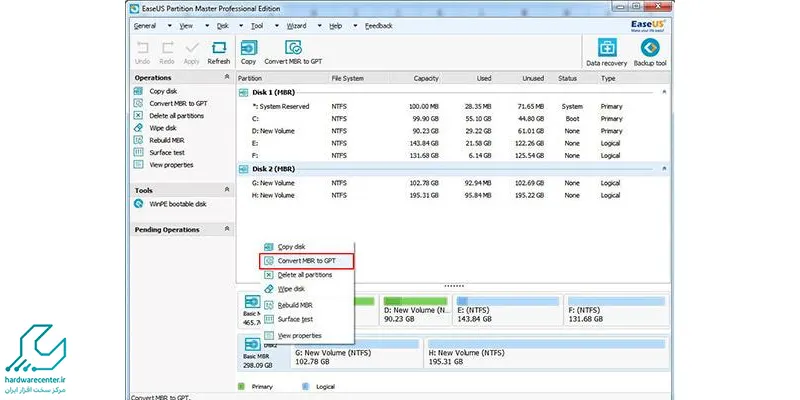The image size is (800, 400).
Task: Click Convert MBR to GPT toolbar icon
Action: coord(293,47)
